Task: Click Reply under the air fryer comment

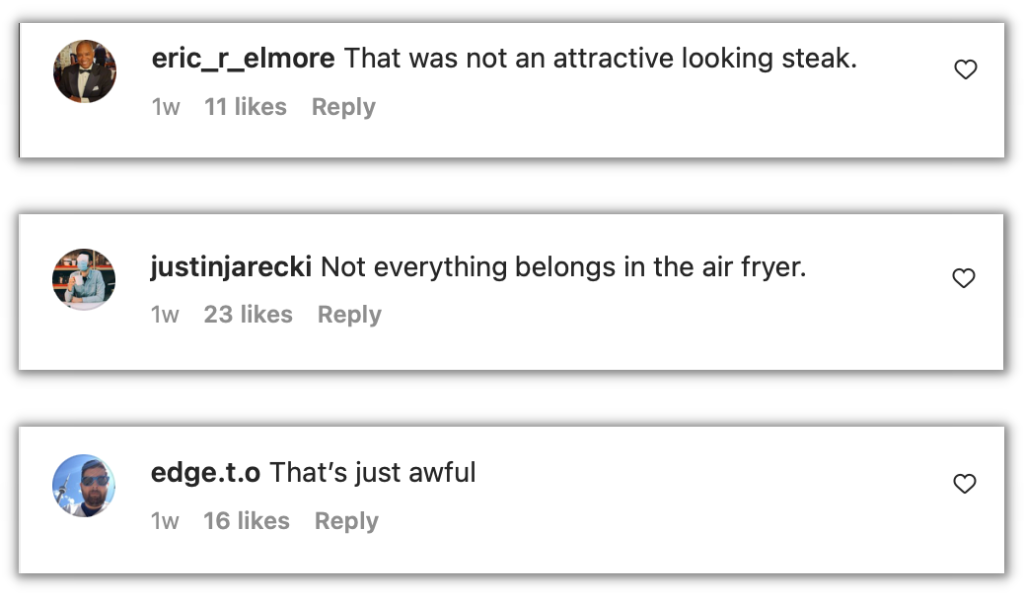Action: 349,315
